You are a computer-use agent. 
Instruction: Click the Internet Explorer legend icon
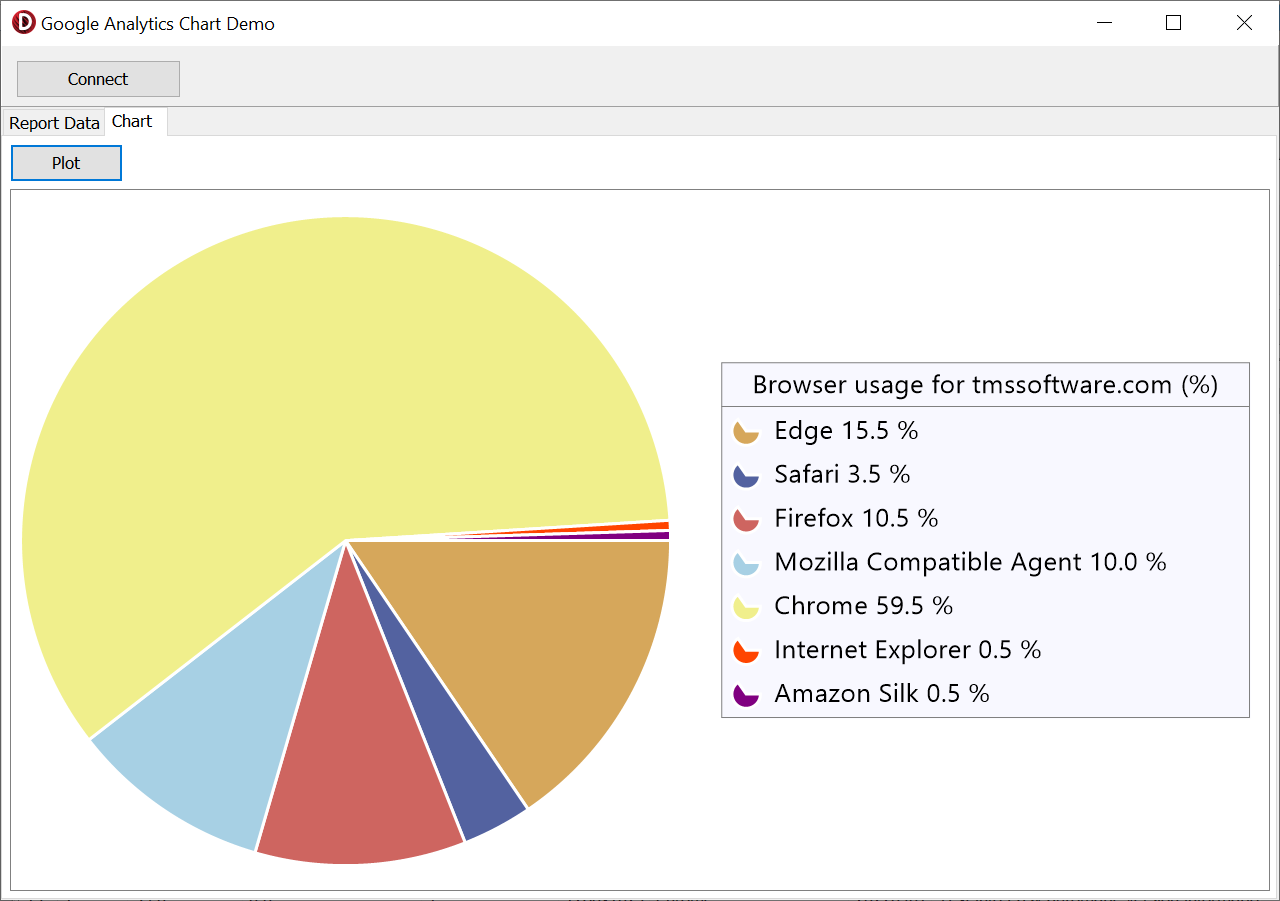tap(747, 650)
